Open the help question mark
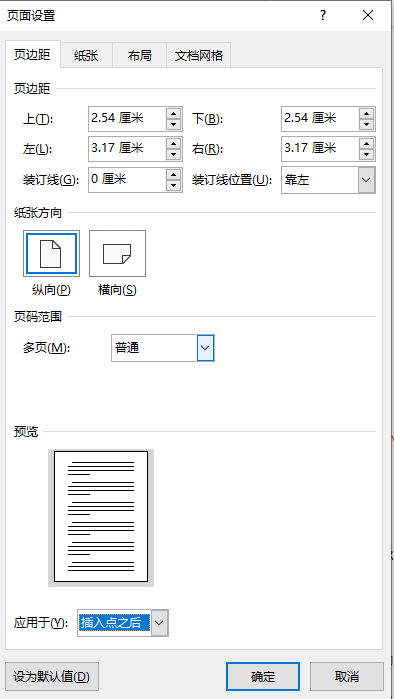This screenshot has width=394, height=699. click(323, 16)
